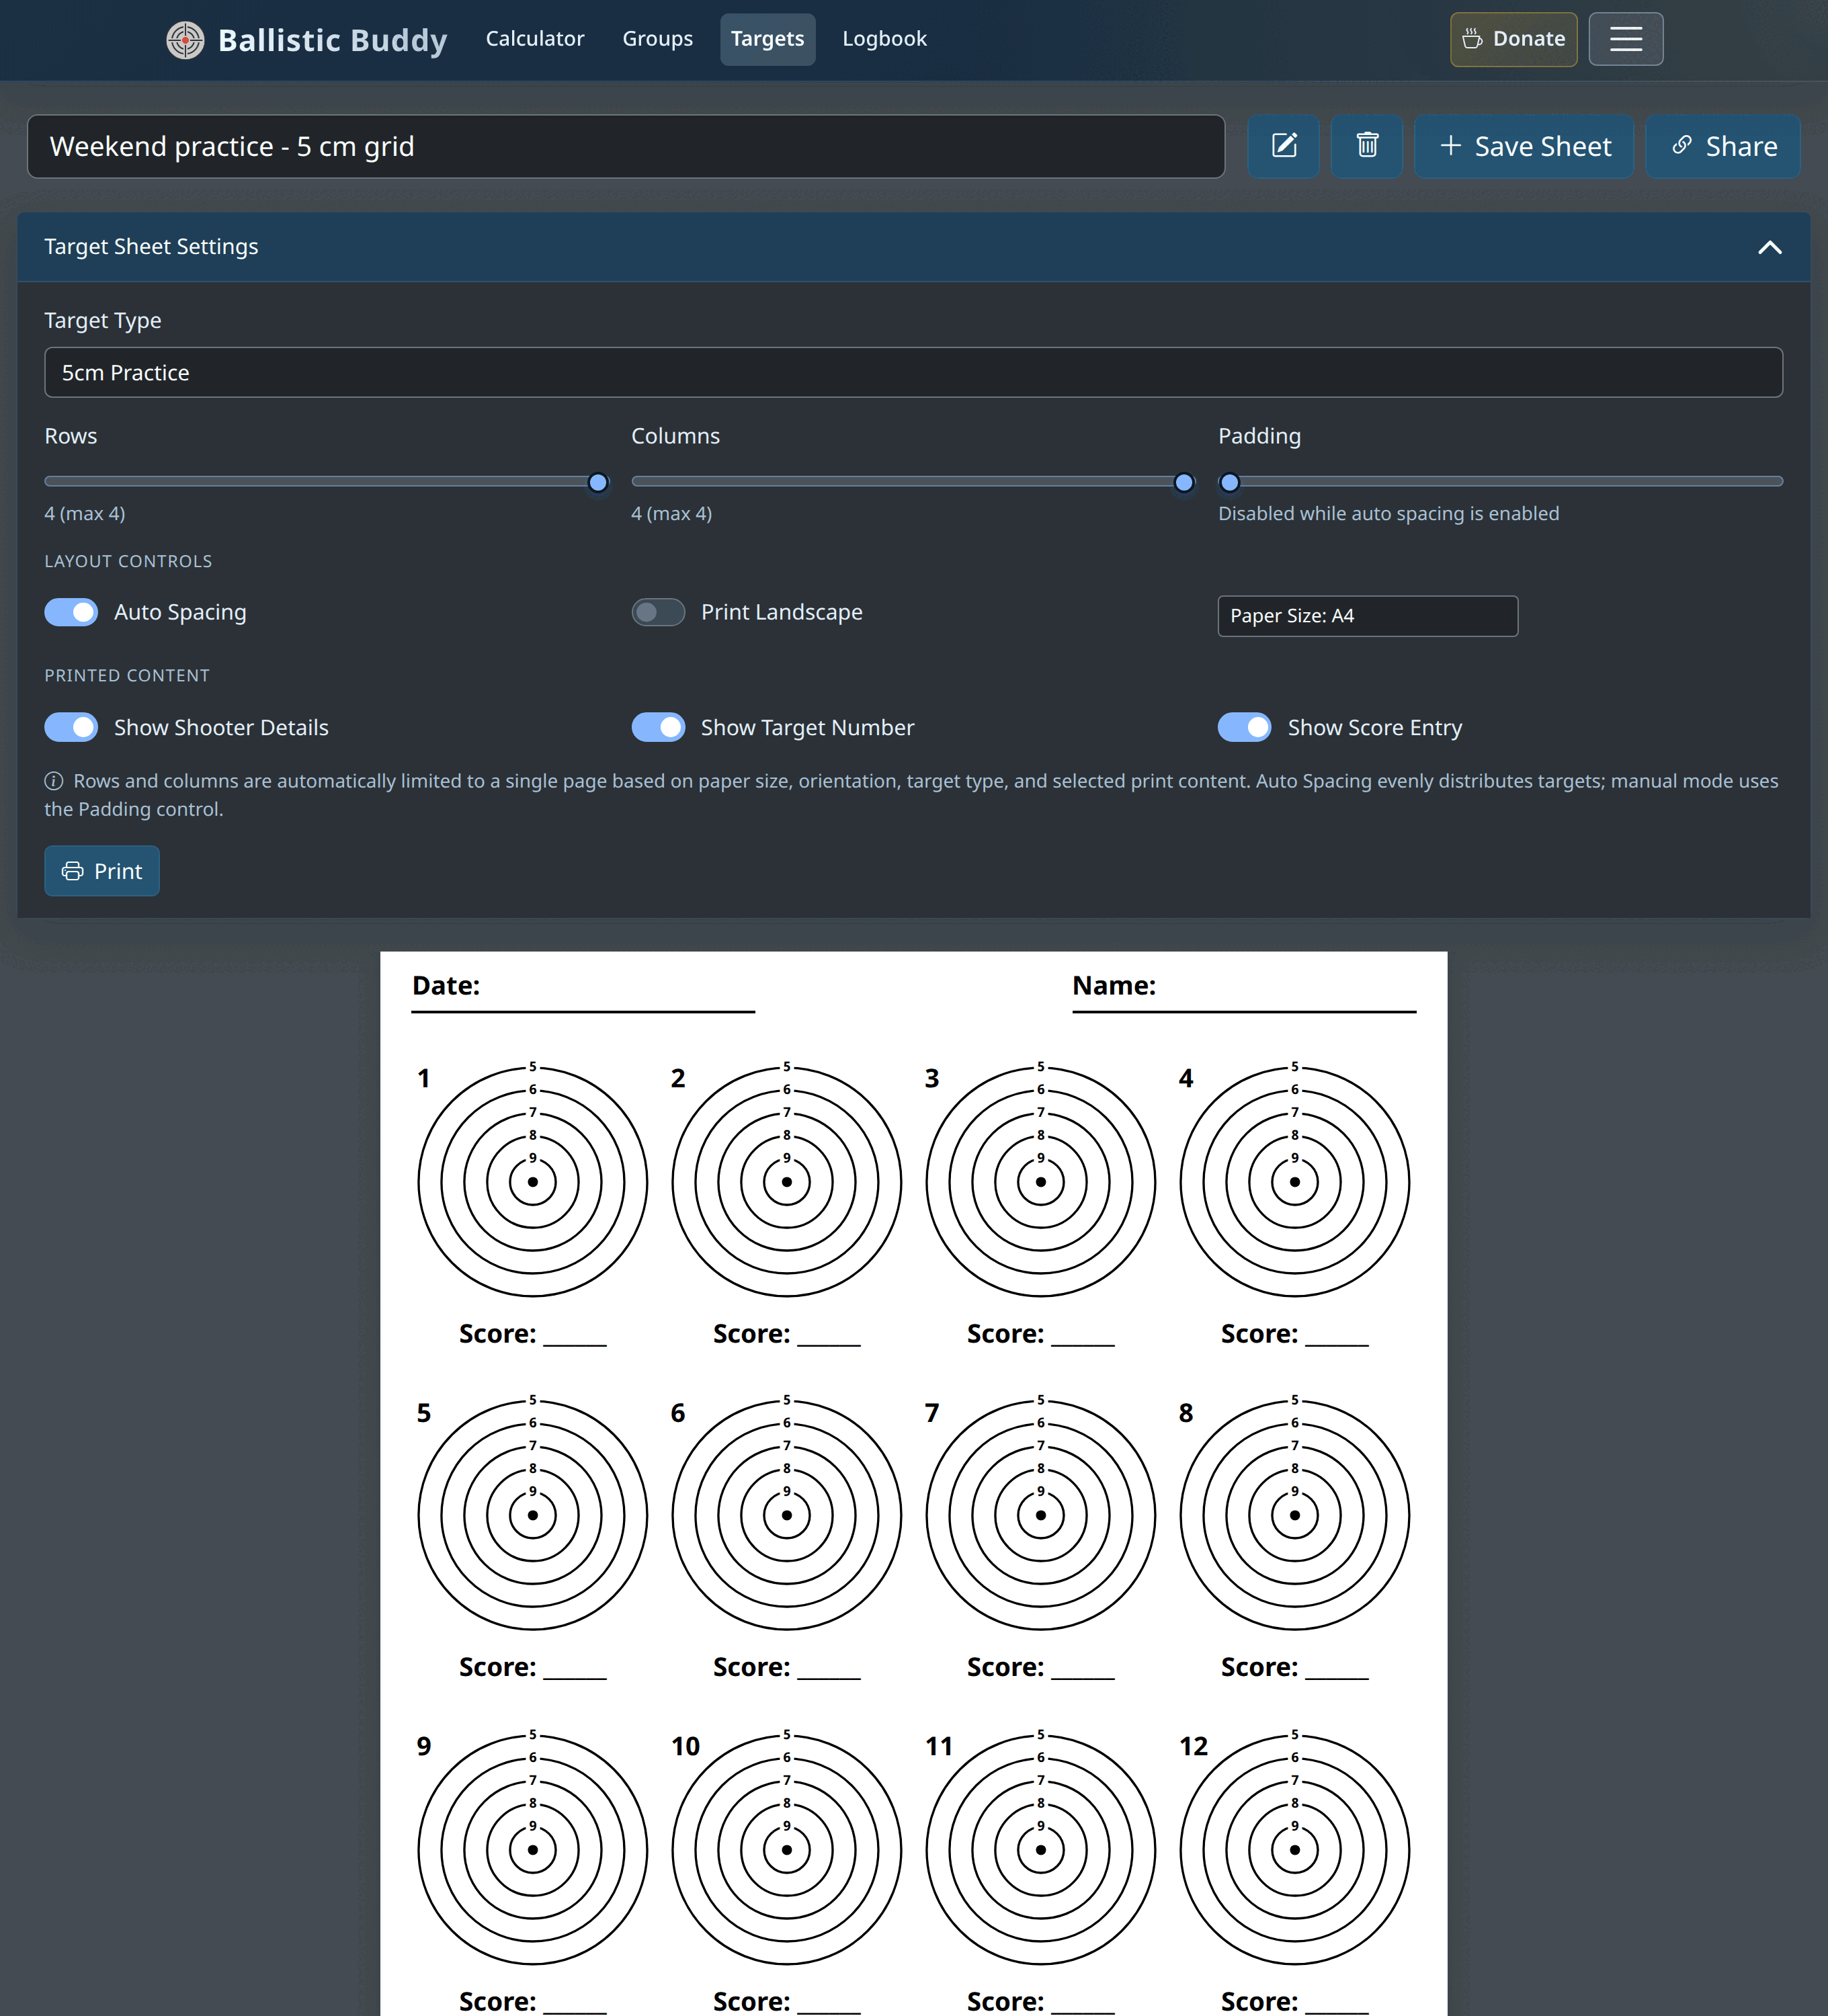The width and height of the screenshot is (1828, 2016).
Task: Click the LAYOUT CONTROLS heading
Action: coord(128,562)
